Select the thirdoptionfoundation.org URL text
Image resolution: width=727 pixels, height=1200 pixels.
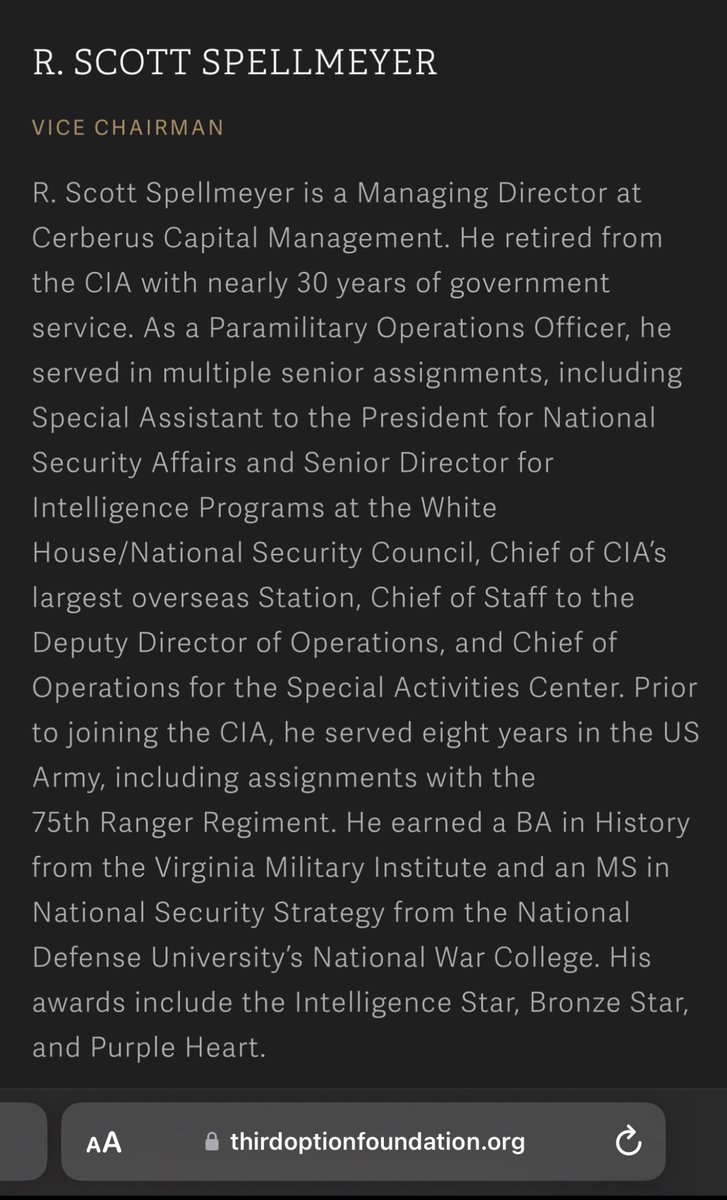tap(376, 1142)
